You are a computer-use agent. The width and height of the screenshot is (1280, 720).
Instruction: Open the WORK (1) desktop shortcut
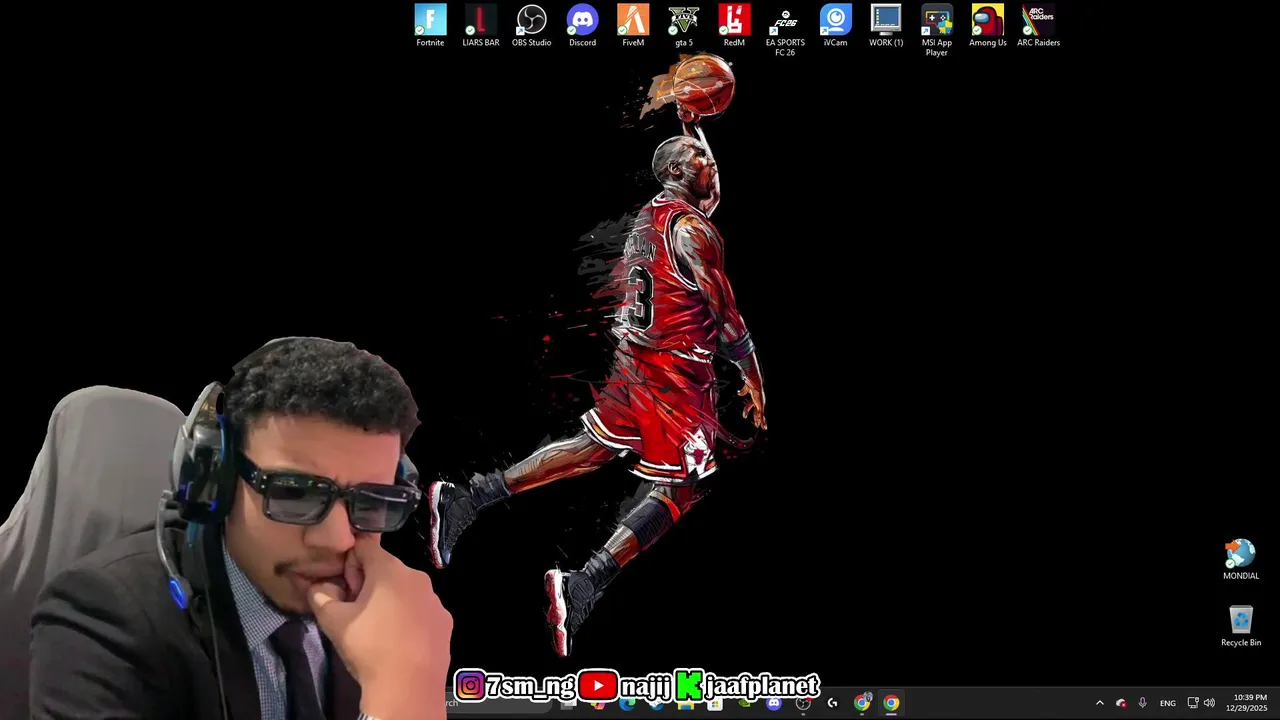pyautogui.click(x=886, y=26)
